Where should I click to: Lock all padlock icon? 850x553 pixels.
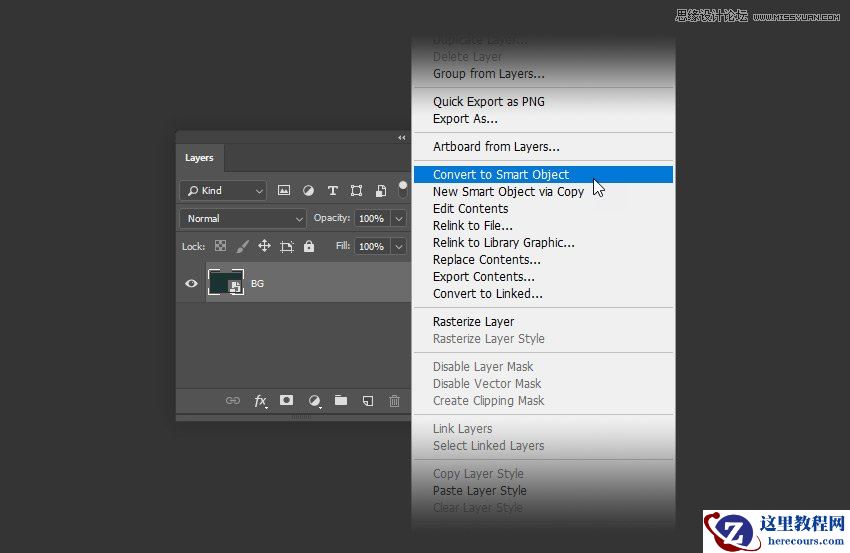[309, 246]
